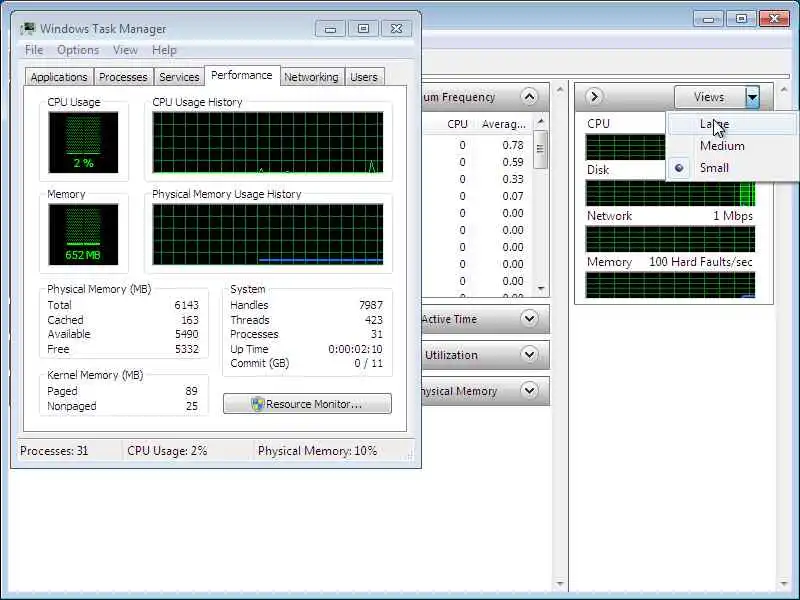This screenshot has width=800, height=600.
Task: Switch to the Services tab
Action: tap(179, 77)
